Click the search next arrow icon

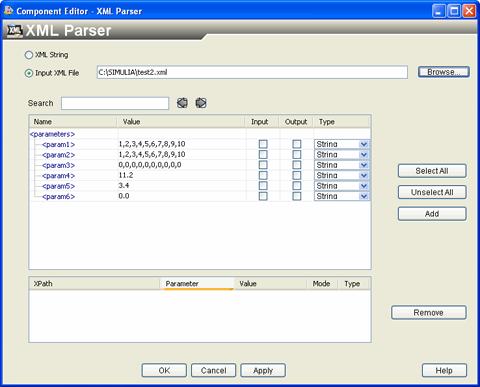pyautogui.click(x=201, y=103)
